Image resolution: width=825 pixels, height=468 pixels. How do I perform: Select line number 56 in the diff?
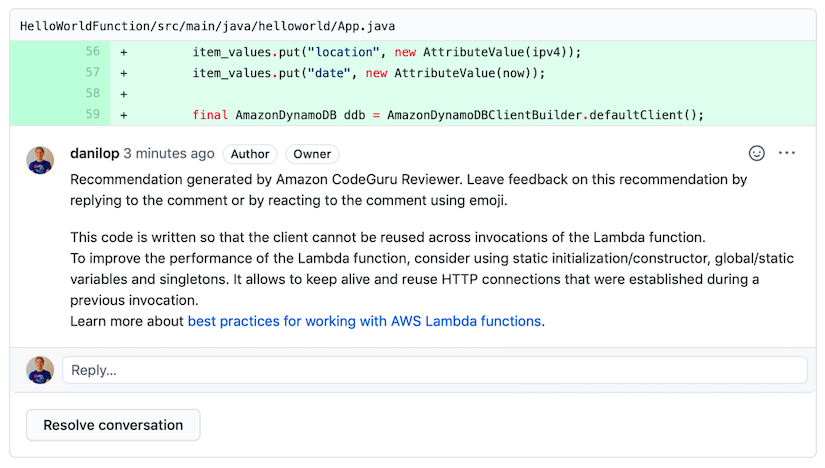click(93, 51)
